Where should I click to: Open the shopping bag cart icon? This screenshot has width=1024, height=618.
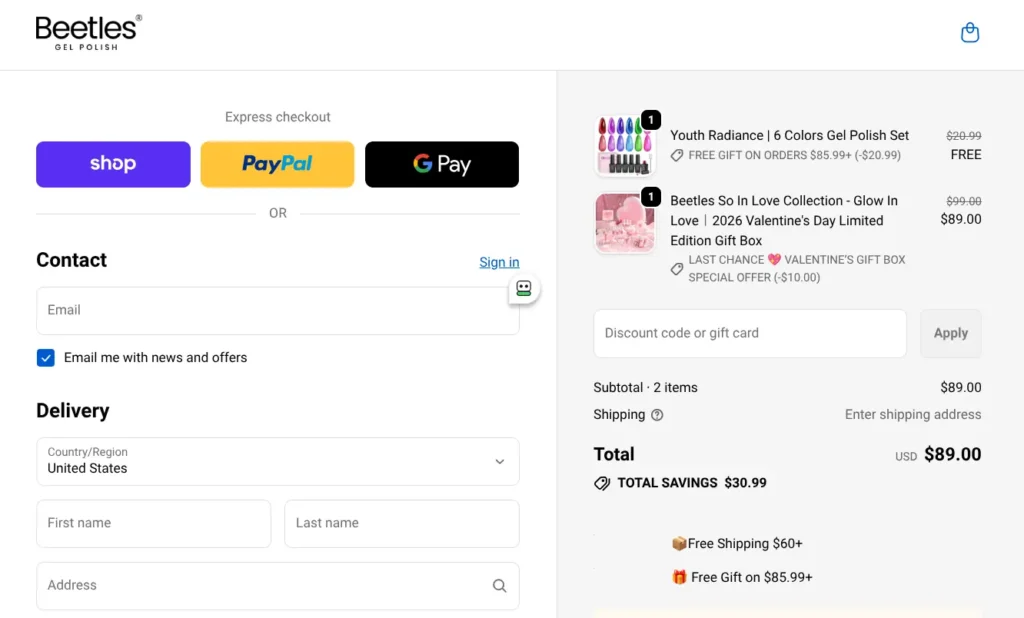(969, 32)
